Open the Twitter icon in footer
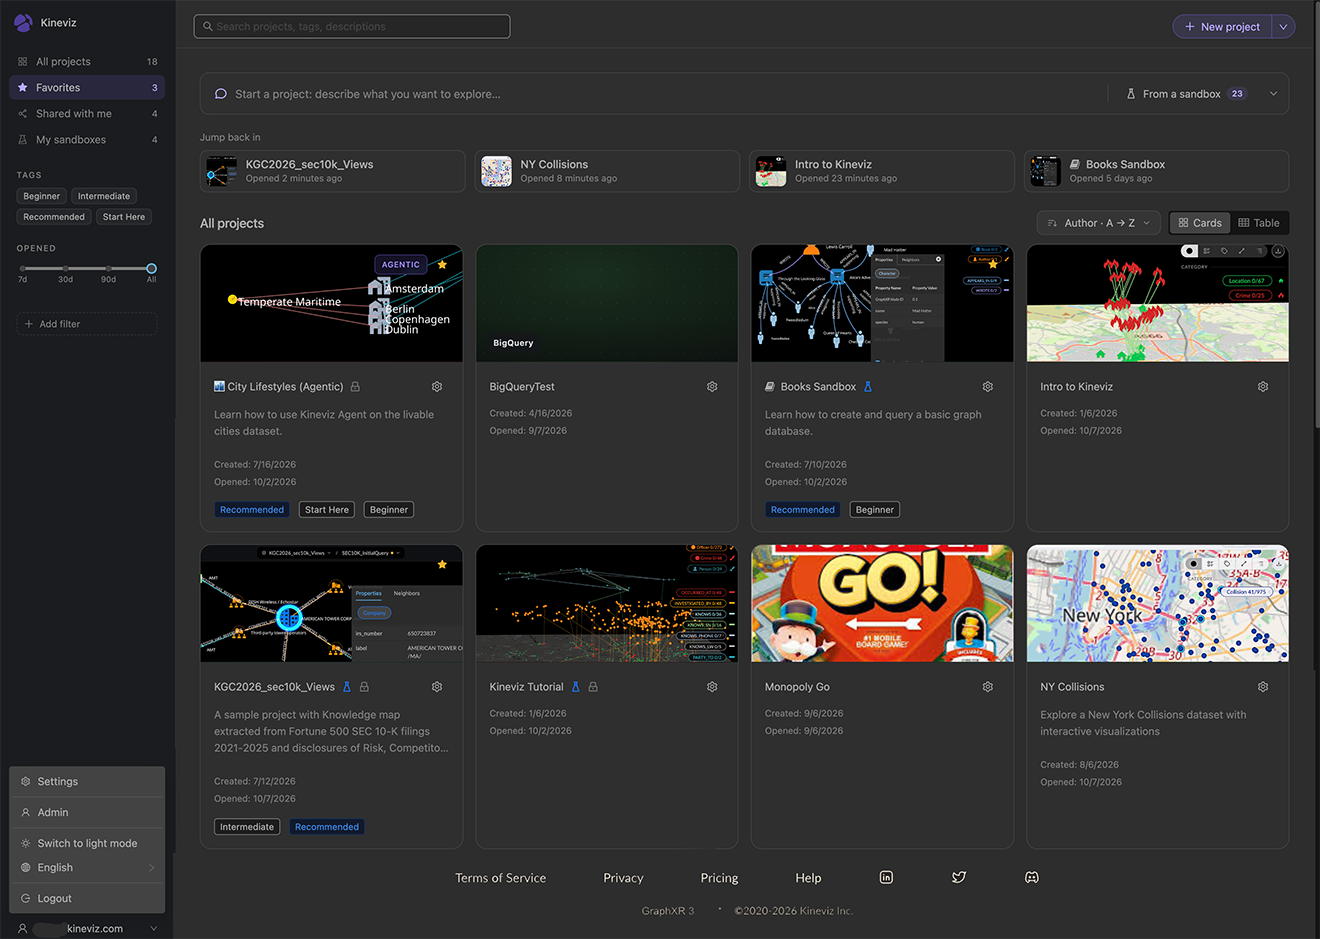 959,877
